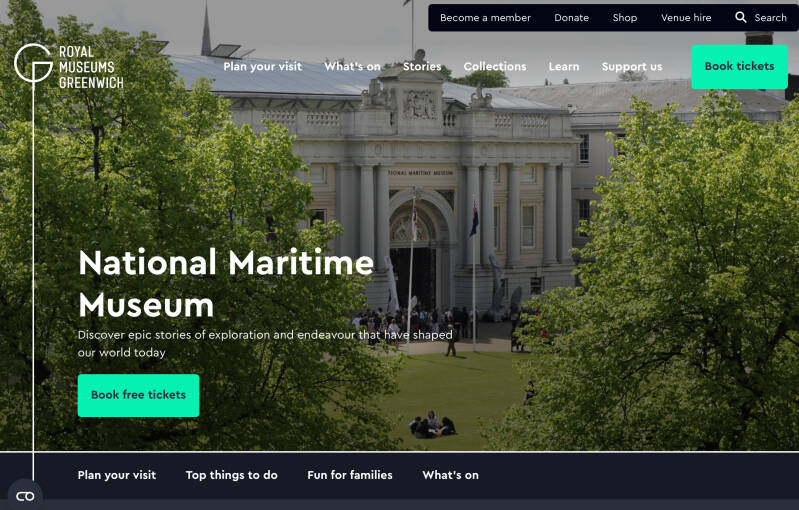Click the National Maritime Museum heading
Viewport: 799px width, 510px height.
click(x=226, y=283)
